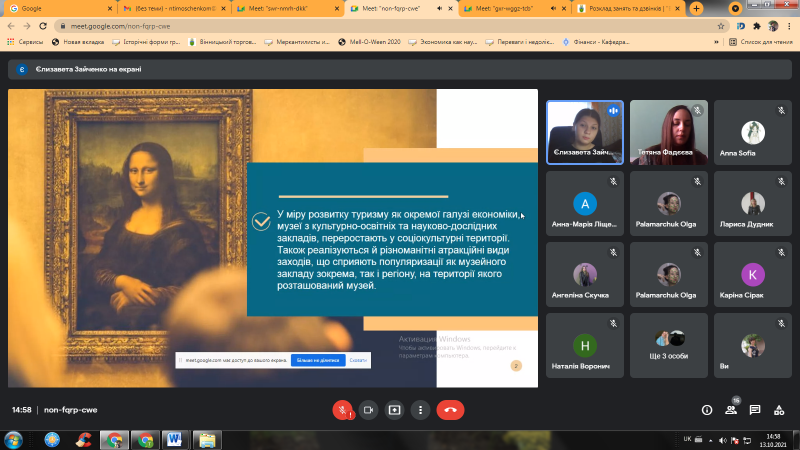Switch to the Google tab
The width and height of the screenshot is (800, 450).
point(60,9)
